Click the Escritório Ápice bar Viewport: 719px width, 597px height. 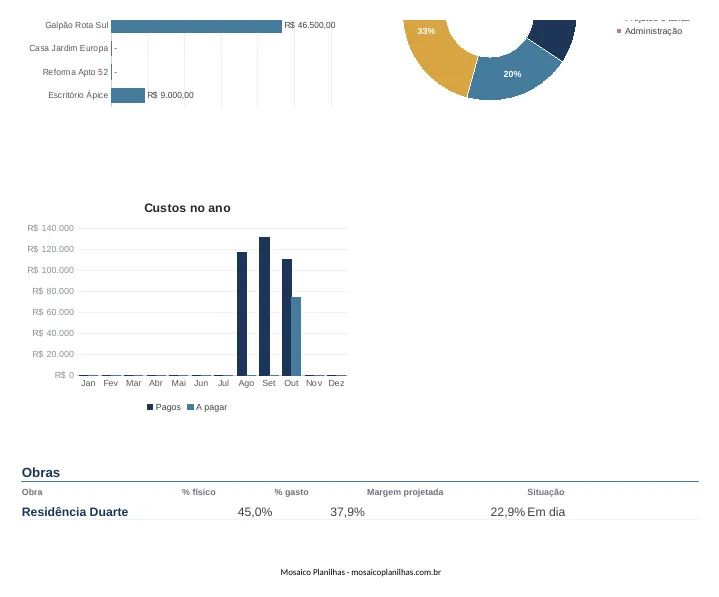(x=128, y=95)
